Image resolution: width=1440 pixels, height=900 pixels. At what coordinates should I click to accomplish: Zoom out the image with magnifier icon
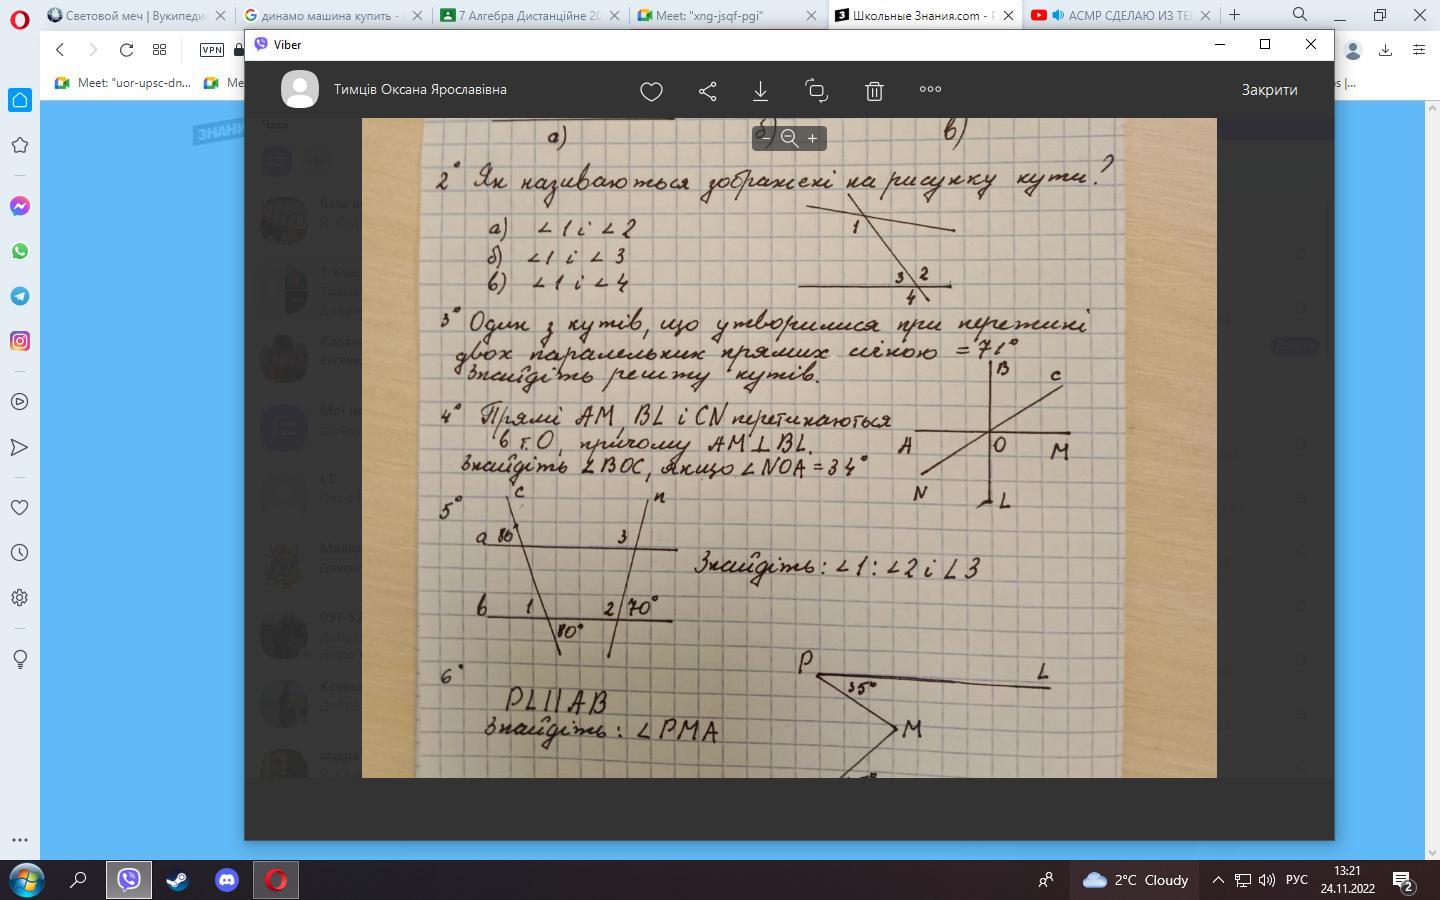(x=789, y=138)
